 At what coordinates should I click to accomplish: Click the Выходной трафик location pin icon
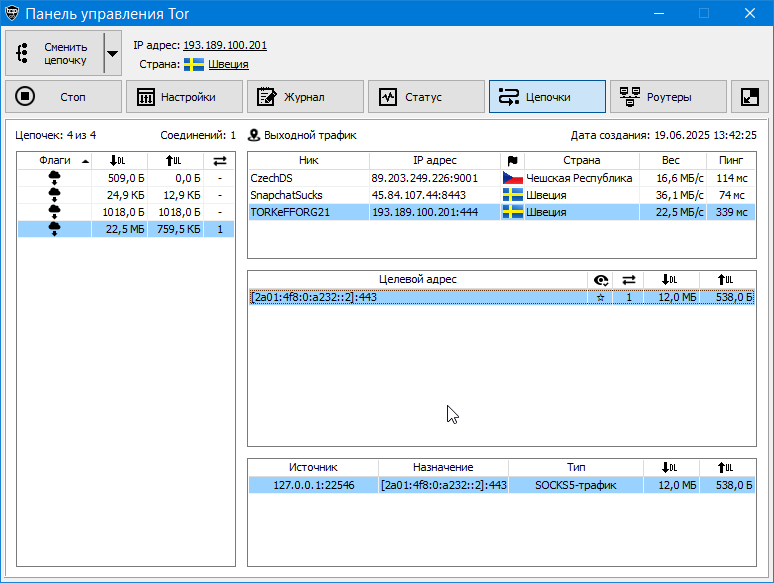tap(254, 135)
